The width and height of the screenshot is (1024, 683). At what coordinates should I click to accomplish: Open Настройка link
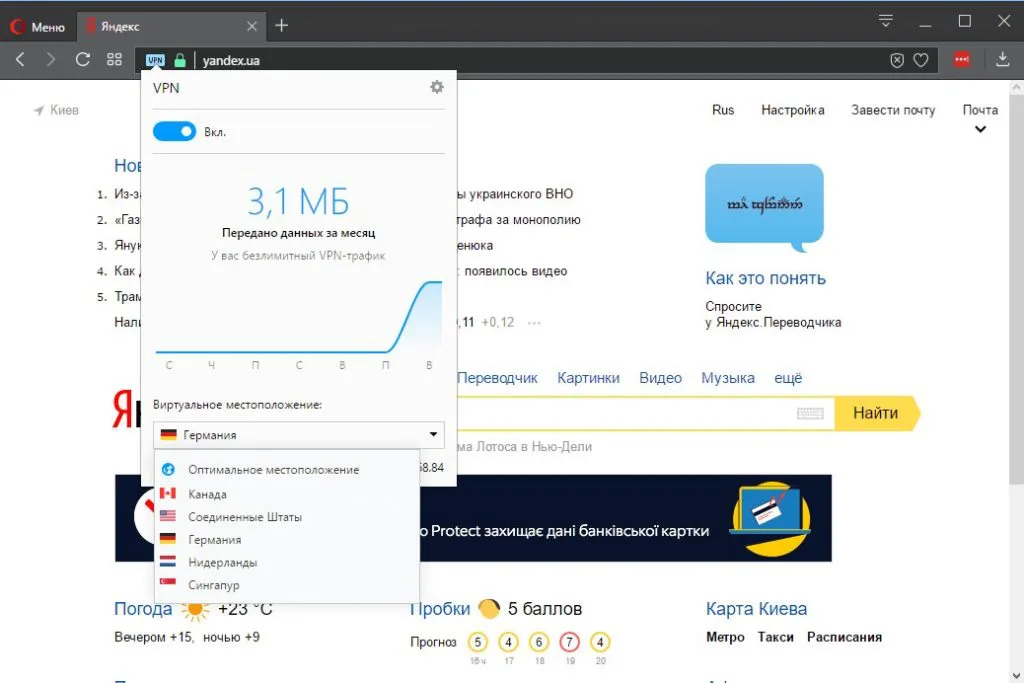pyautogui.click(x=793, y=110)
